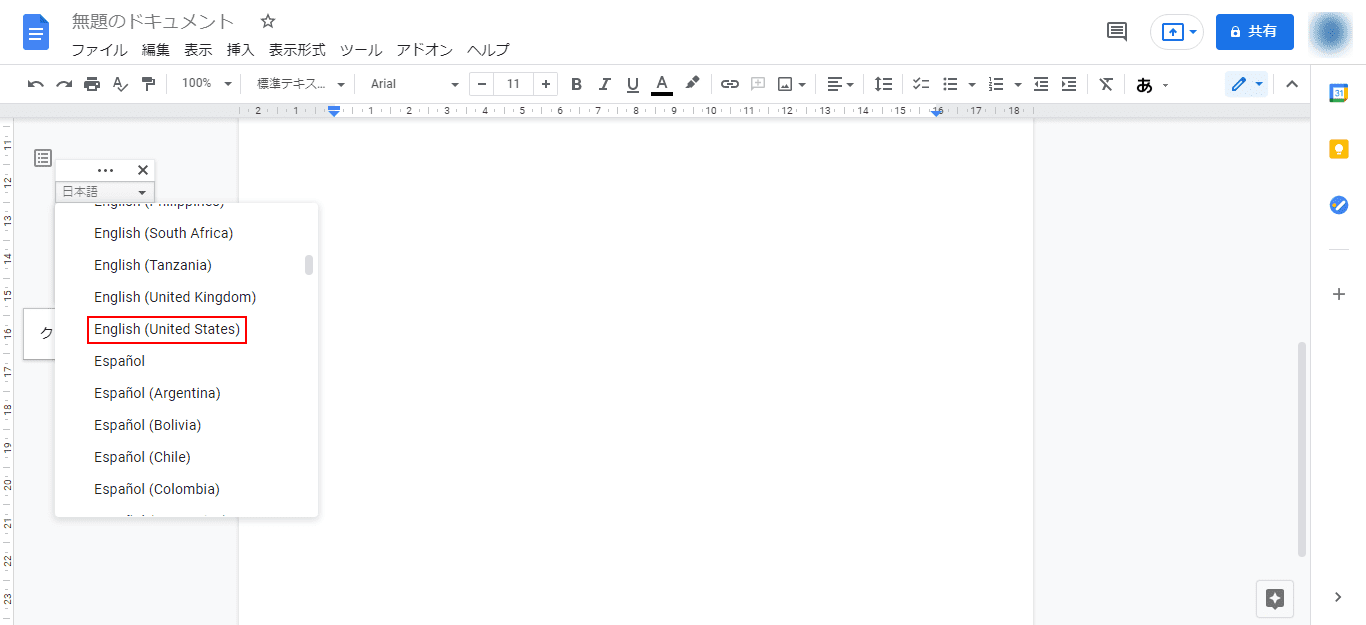
Task: Open the highlight color marker tool
Action: click(692, 83)
